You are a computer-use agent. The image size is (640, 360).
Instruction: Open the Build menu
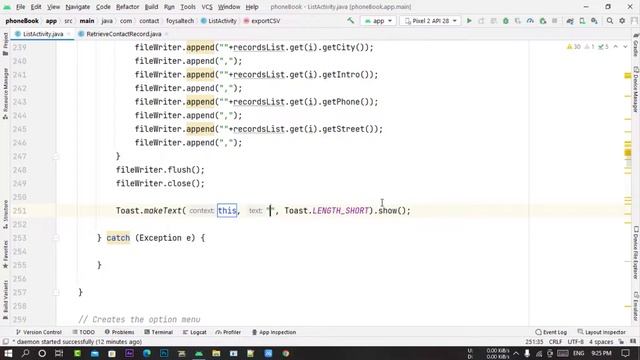[151, 7]
